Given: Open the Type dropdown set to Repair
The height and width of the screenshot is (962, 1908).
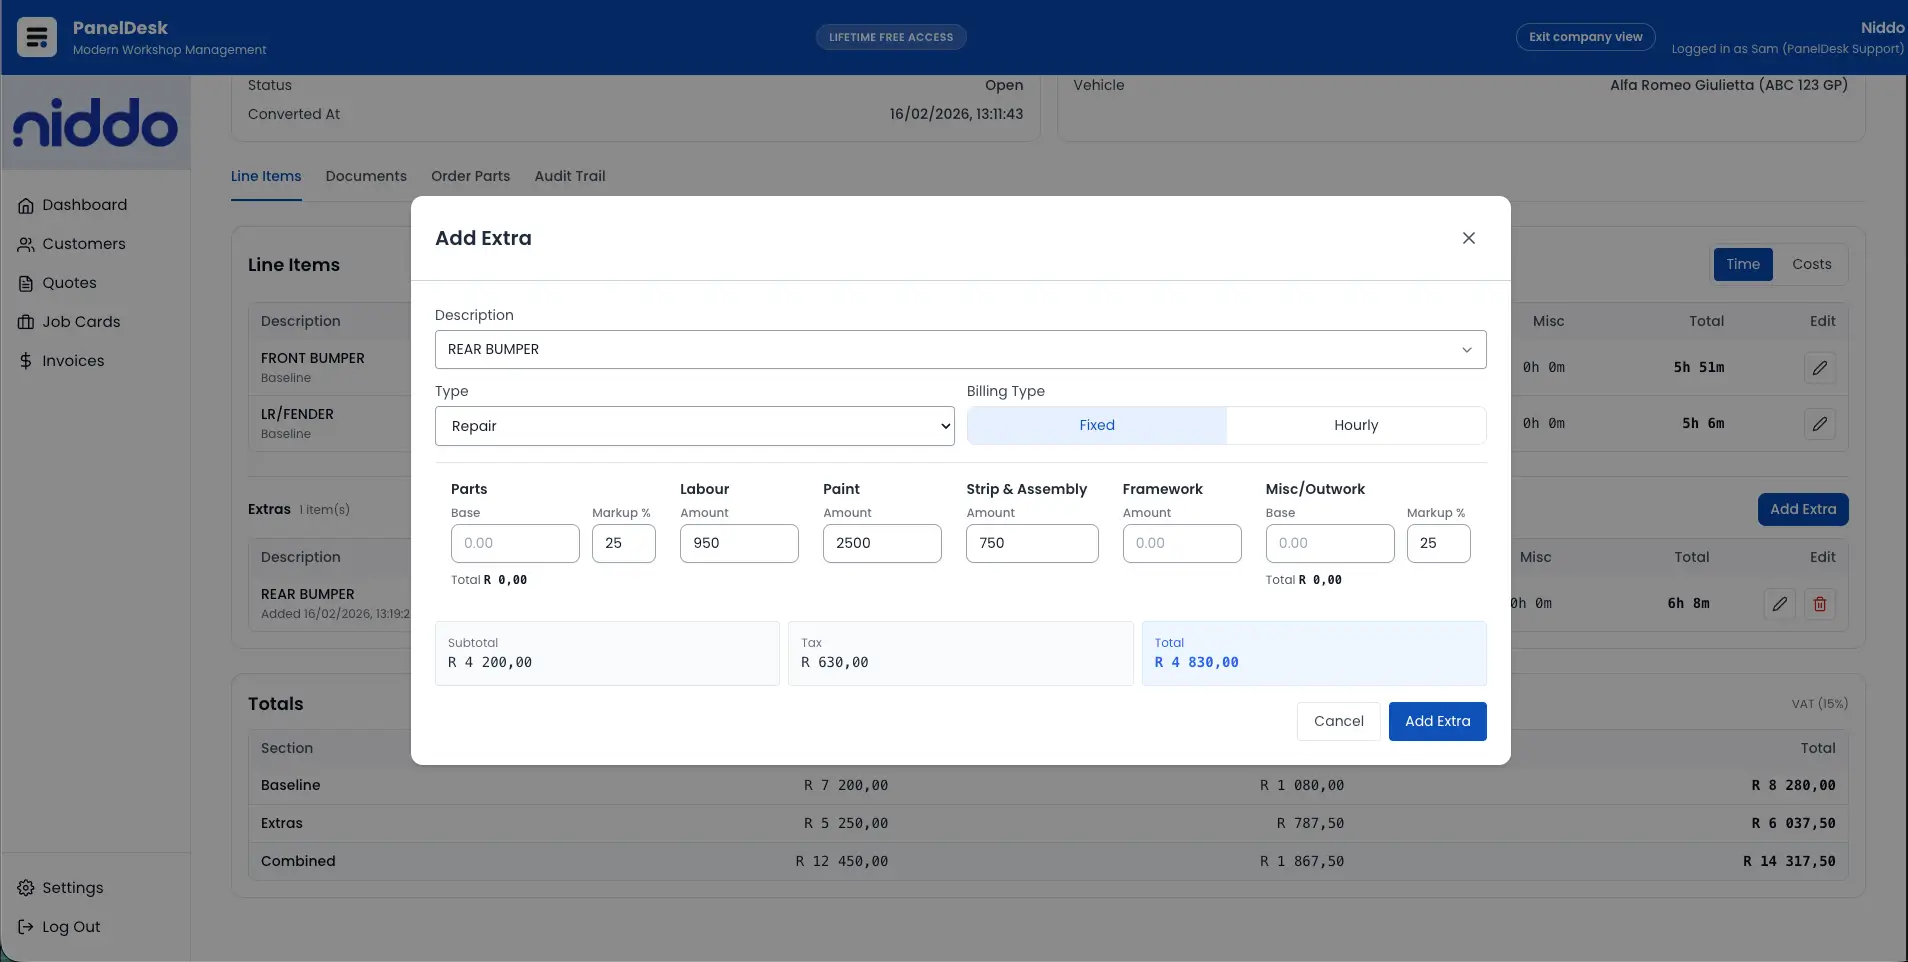Looking at the screenshot, I should (694, 426).
